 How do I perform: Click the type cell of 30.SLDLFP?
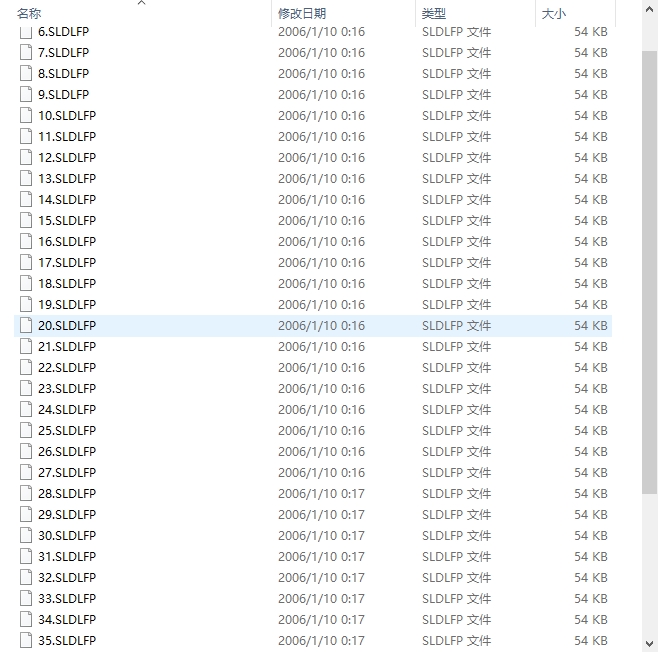click(456, 535)
